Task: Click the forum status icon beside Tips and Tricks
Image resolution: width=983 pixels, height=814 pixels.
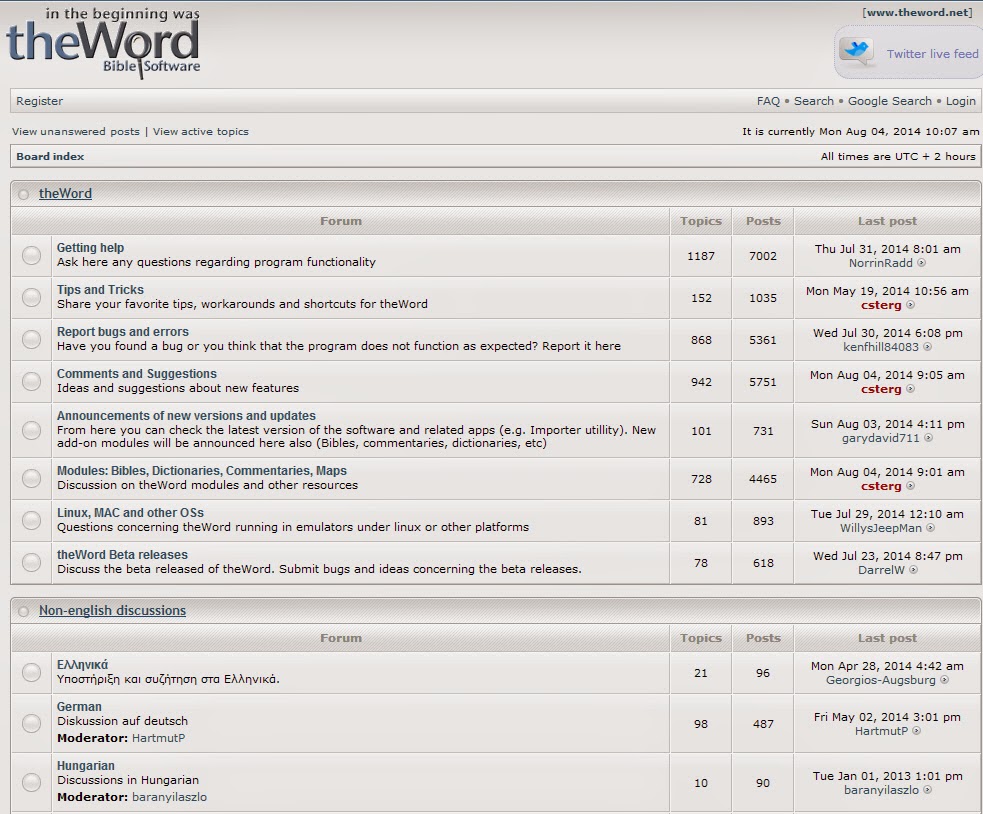Action: coord(31,297)
